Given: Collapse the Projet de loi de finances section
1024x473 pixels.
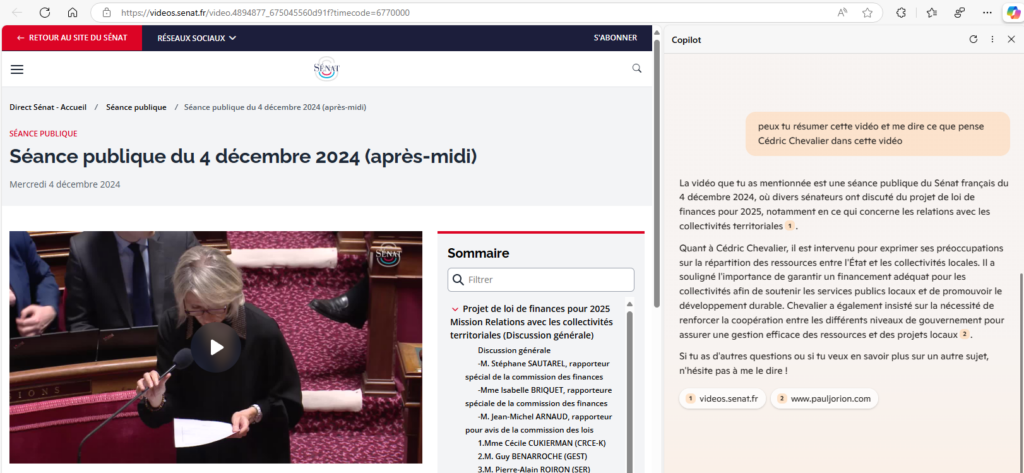Looking at the screenshot, I should (x=455, y=308).
